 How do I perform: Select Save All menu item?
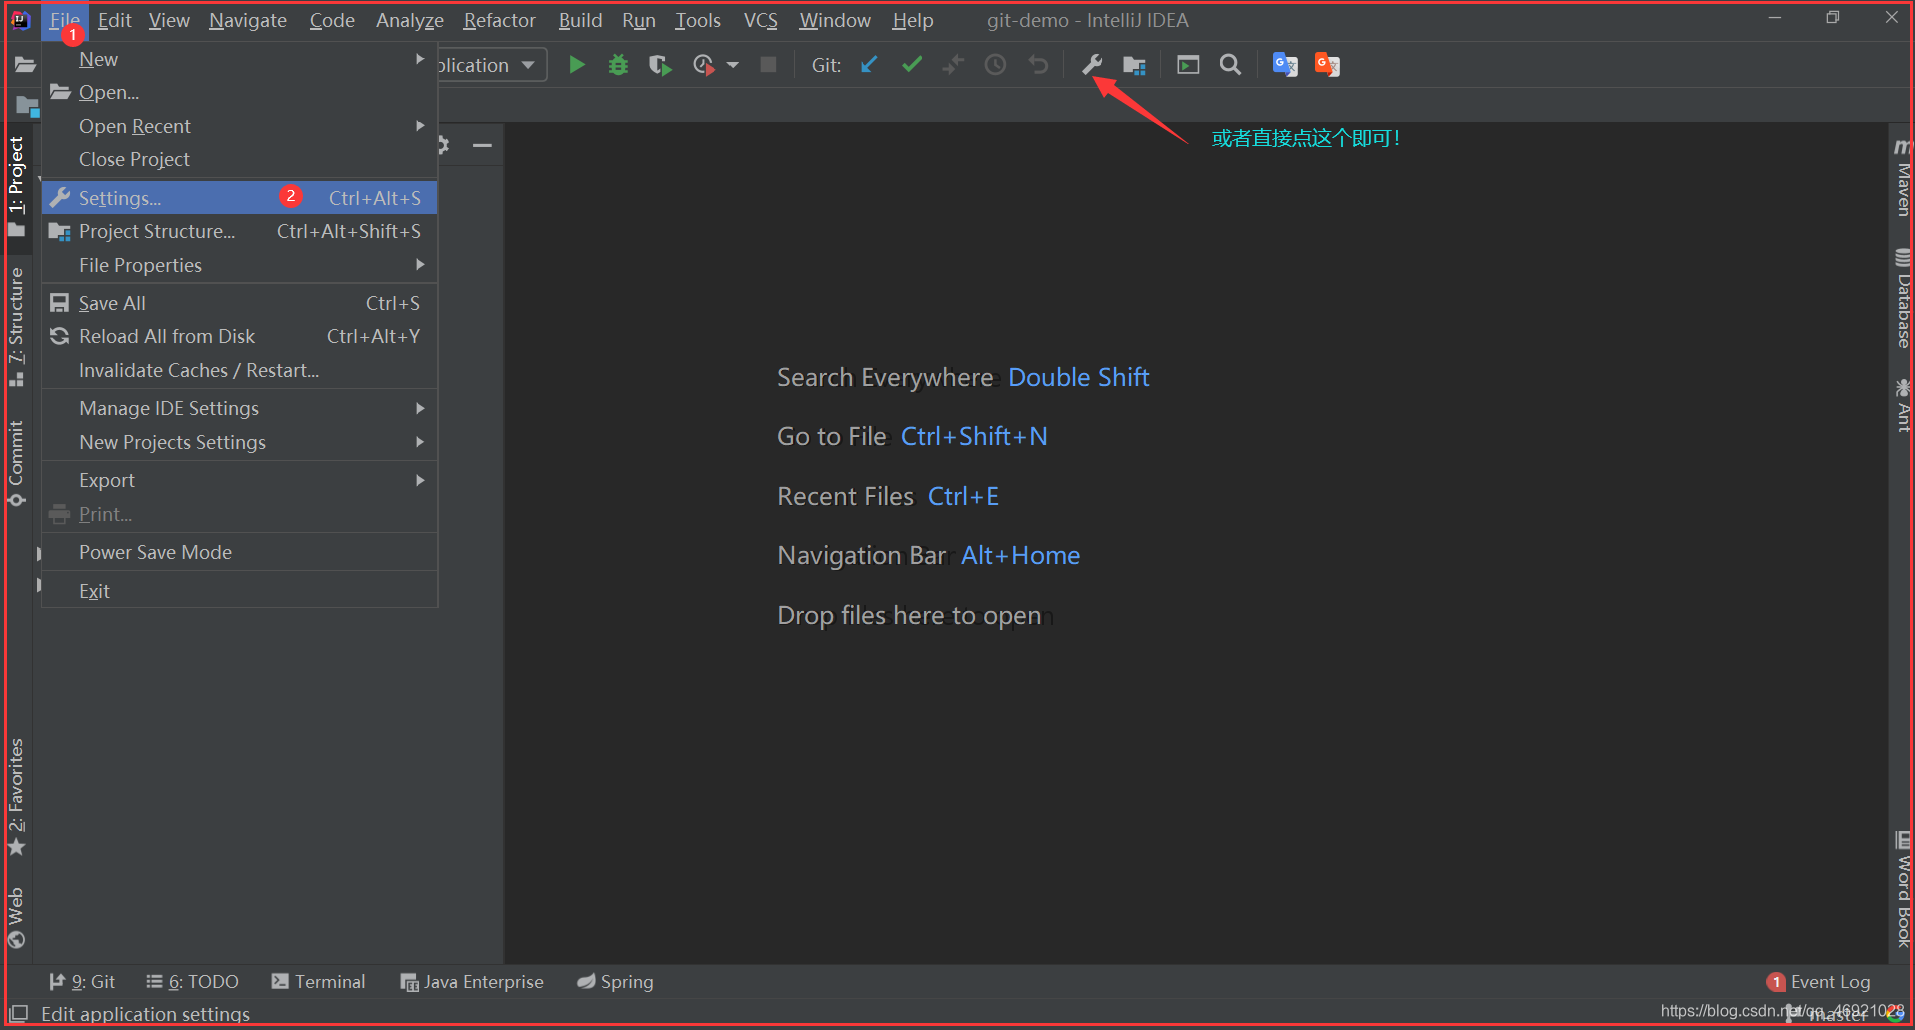click(240, 303)
